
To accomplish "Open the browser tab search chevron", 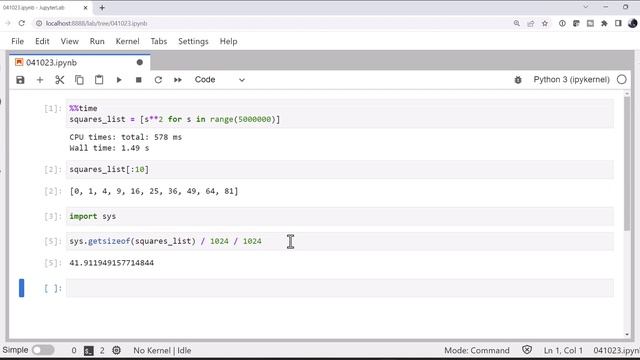I will coord(586,7).
